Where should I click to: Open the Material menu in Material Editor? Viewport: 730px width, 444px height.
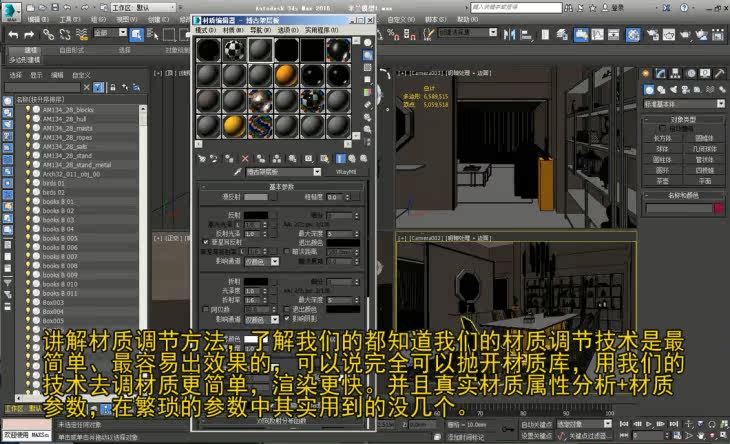[x=233, y=30]
